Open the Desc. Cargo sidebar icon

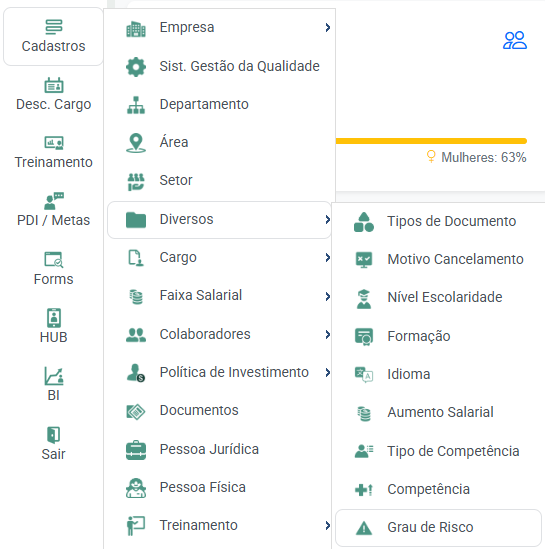tap(54, 85)
